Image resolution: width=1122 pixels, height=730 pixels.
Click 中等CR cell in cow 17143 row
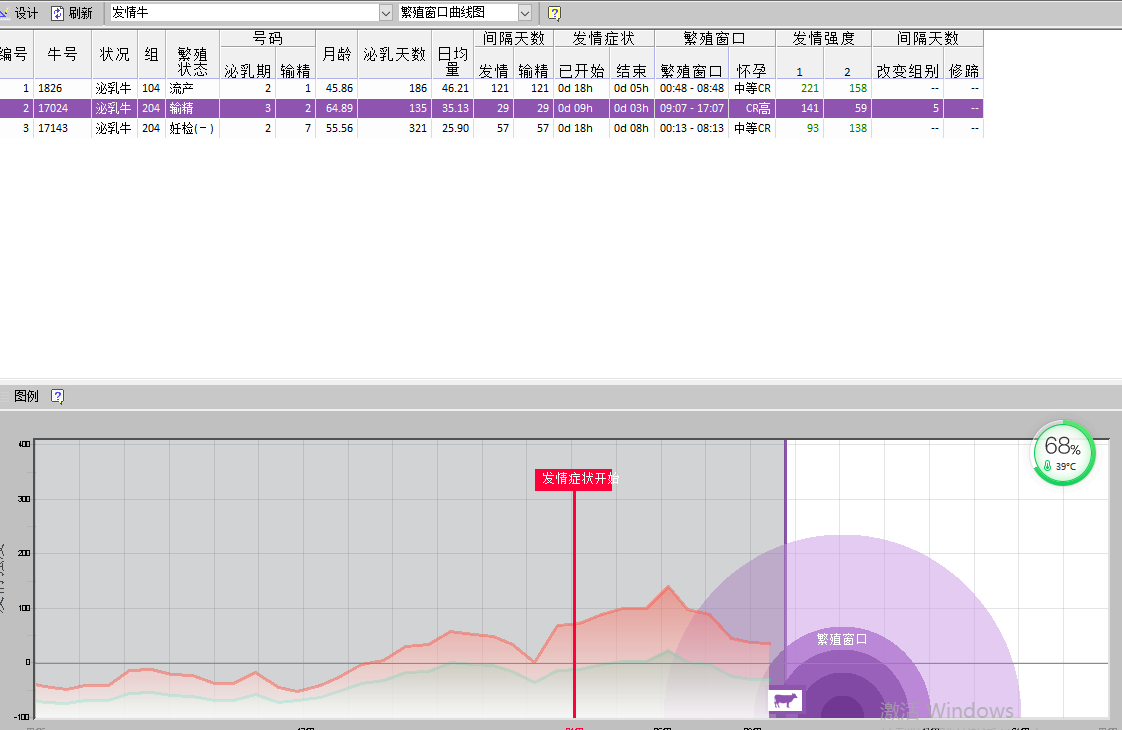(752, 128)
